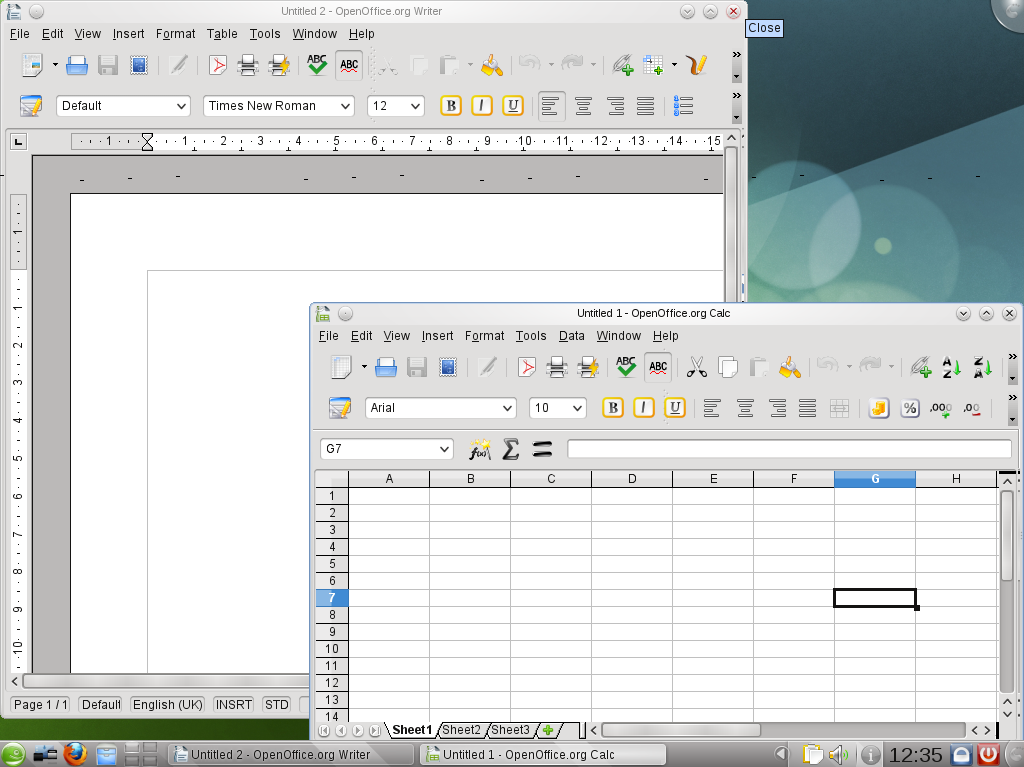
Task: Click the Function equals icon in Calc
Action: (542, 449)
